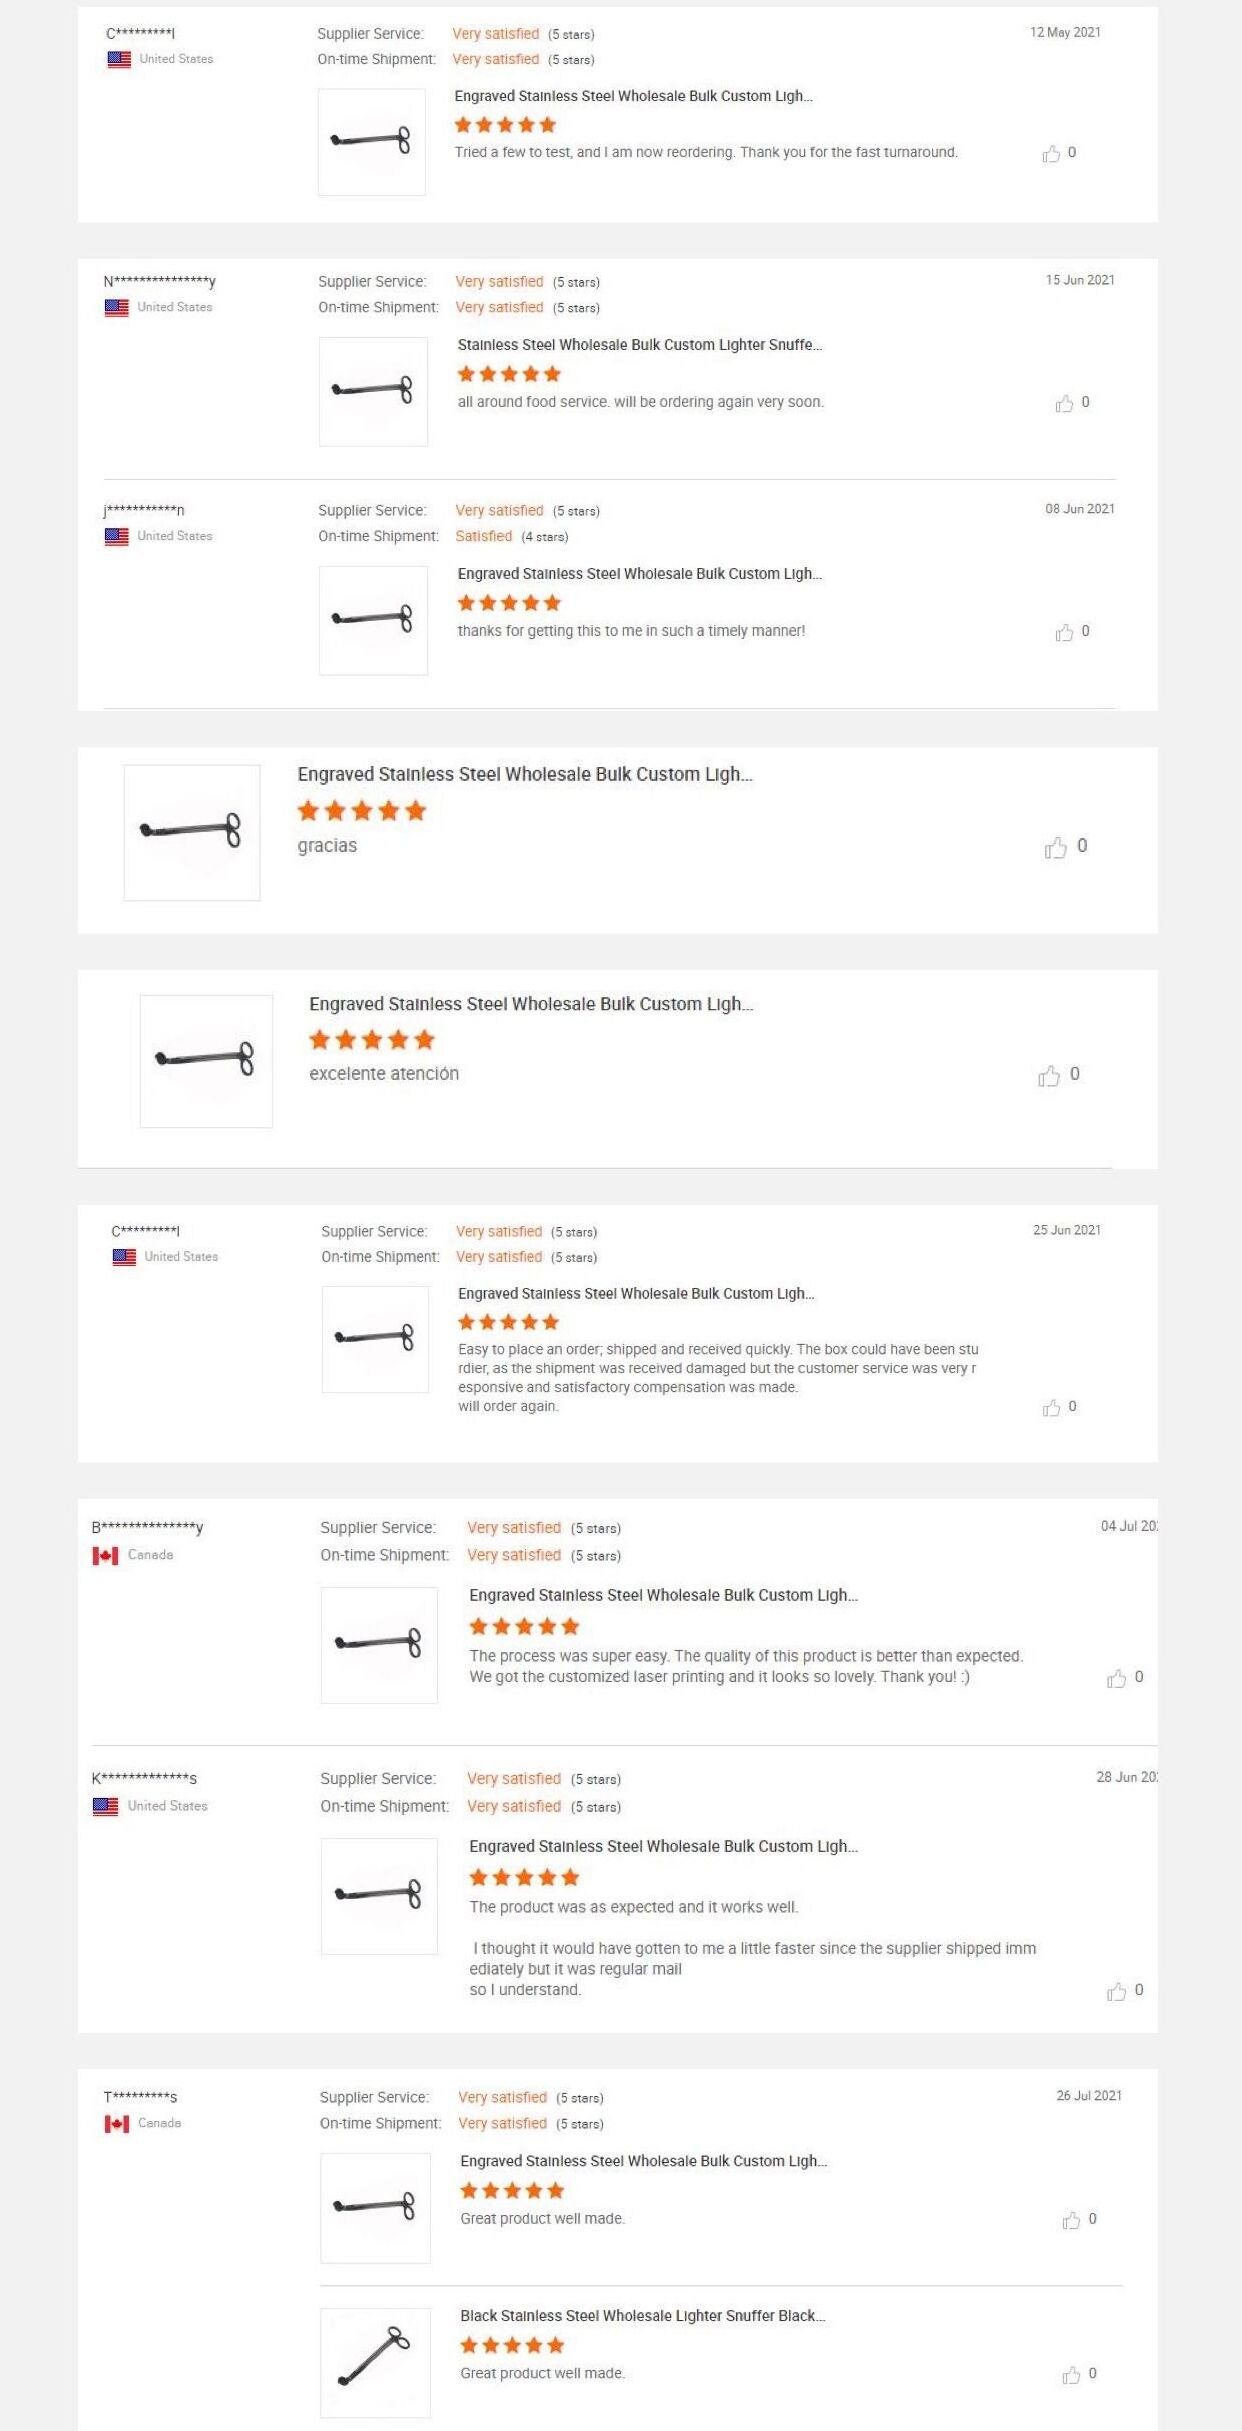1242x2431 pixels.
Task: Open product title above 'excelente atención'
Action: click(x=530, y=1004)
